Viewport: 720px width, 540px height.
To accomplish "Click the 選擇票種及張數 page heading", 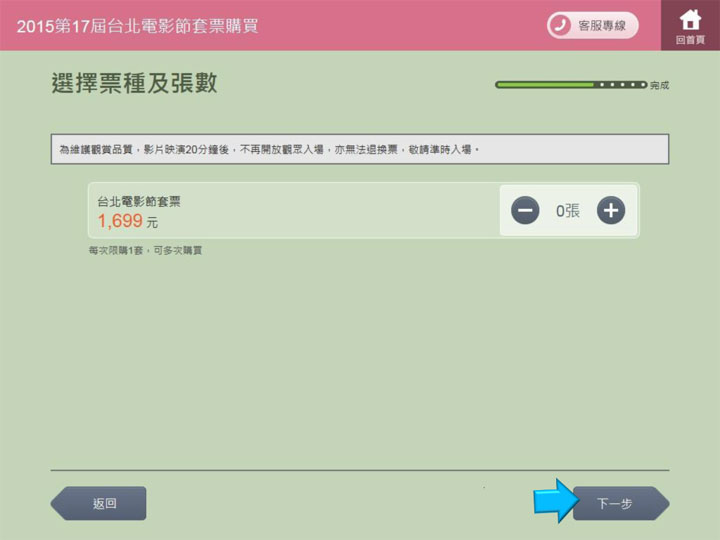I will (134, 84).
